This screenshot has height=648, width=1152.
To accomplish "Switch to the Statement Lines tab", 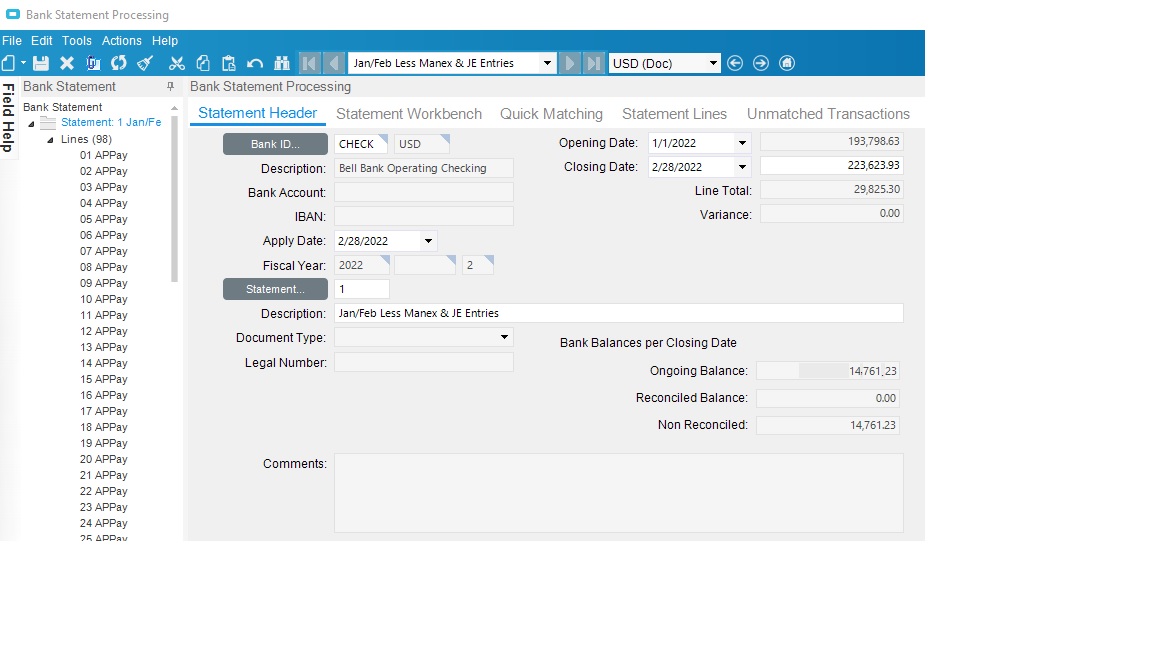I will pos(674,114).
